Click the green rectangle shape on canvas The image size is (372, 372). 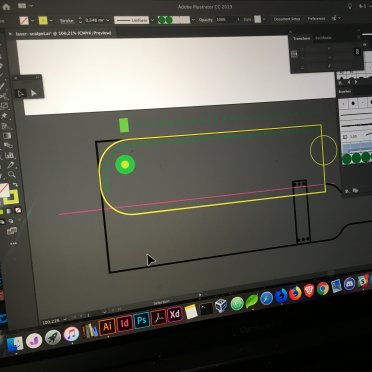coord(124,125)
